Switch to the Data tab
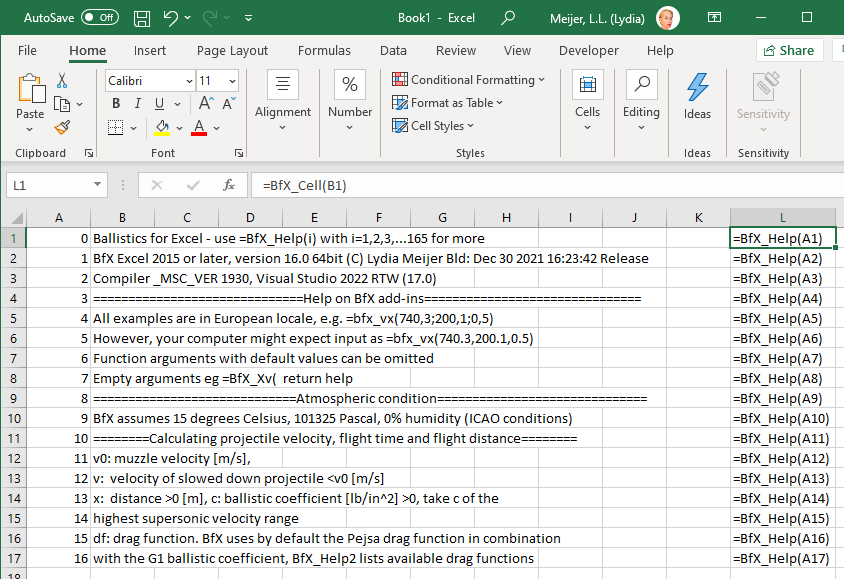844x579 pixels. [393, 51]
